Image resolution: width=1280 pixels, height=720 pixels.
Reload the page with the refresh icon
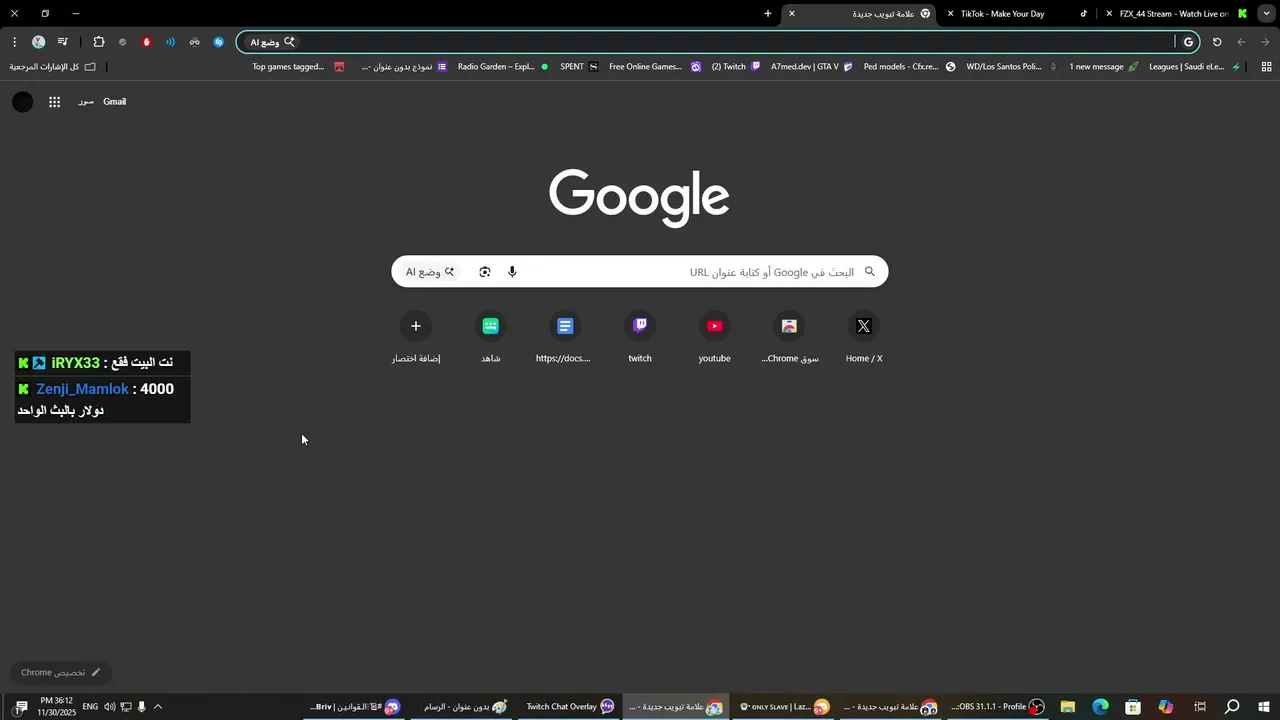pyautogui.click(x=1217, y=42)
